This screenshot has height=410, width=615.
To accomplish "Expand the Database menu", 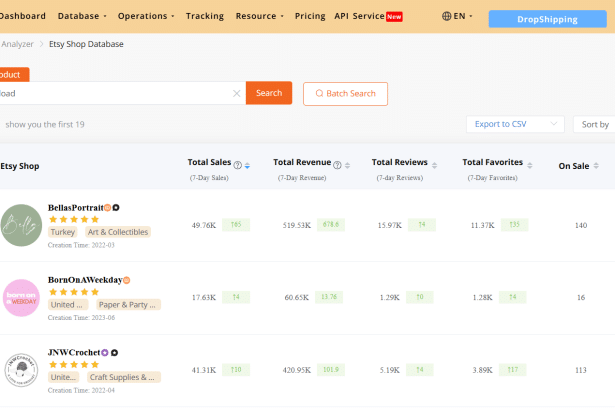I will pyautogui.click(x=82, y=16).
